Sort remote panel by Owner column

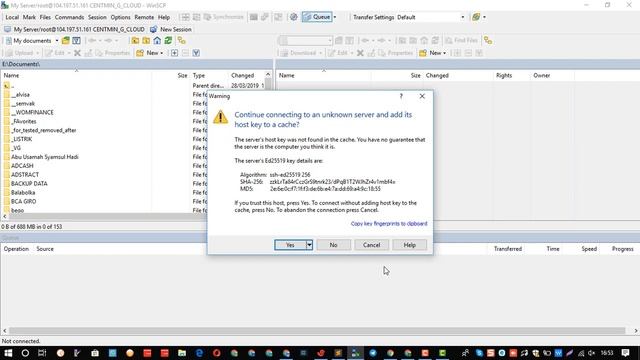552,76
